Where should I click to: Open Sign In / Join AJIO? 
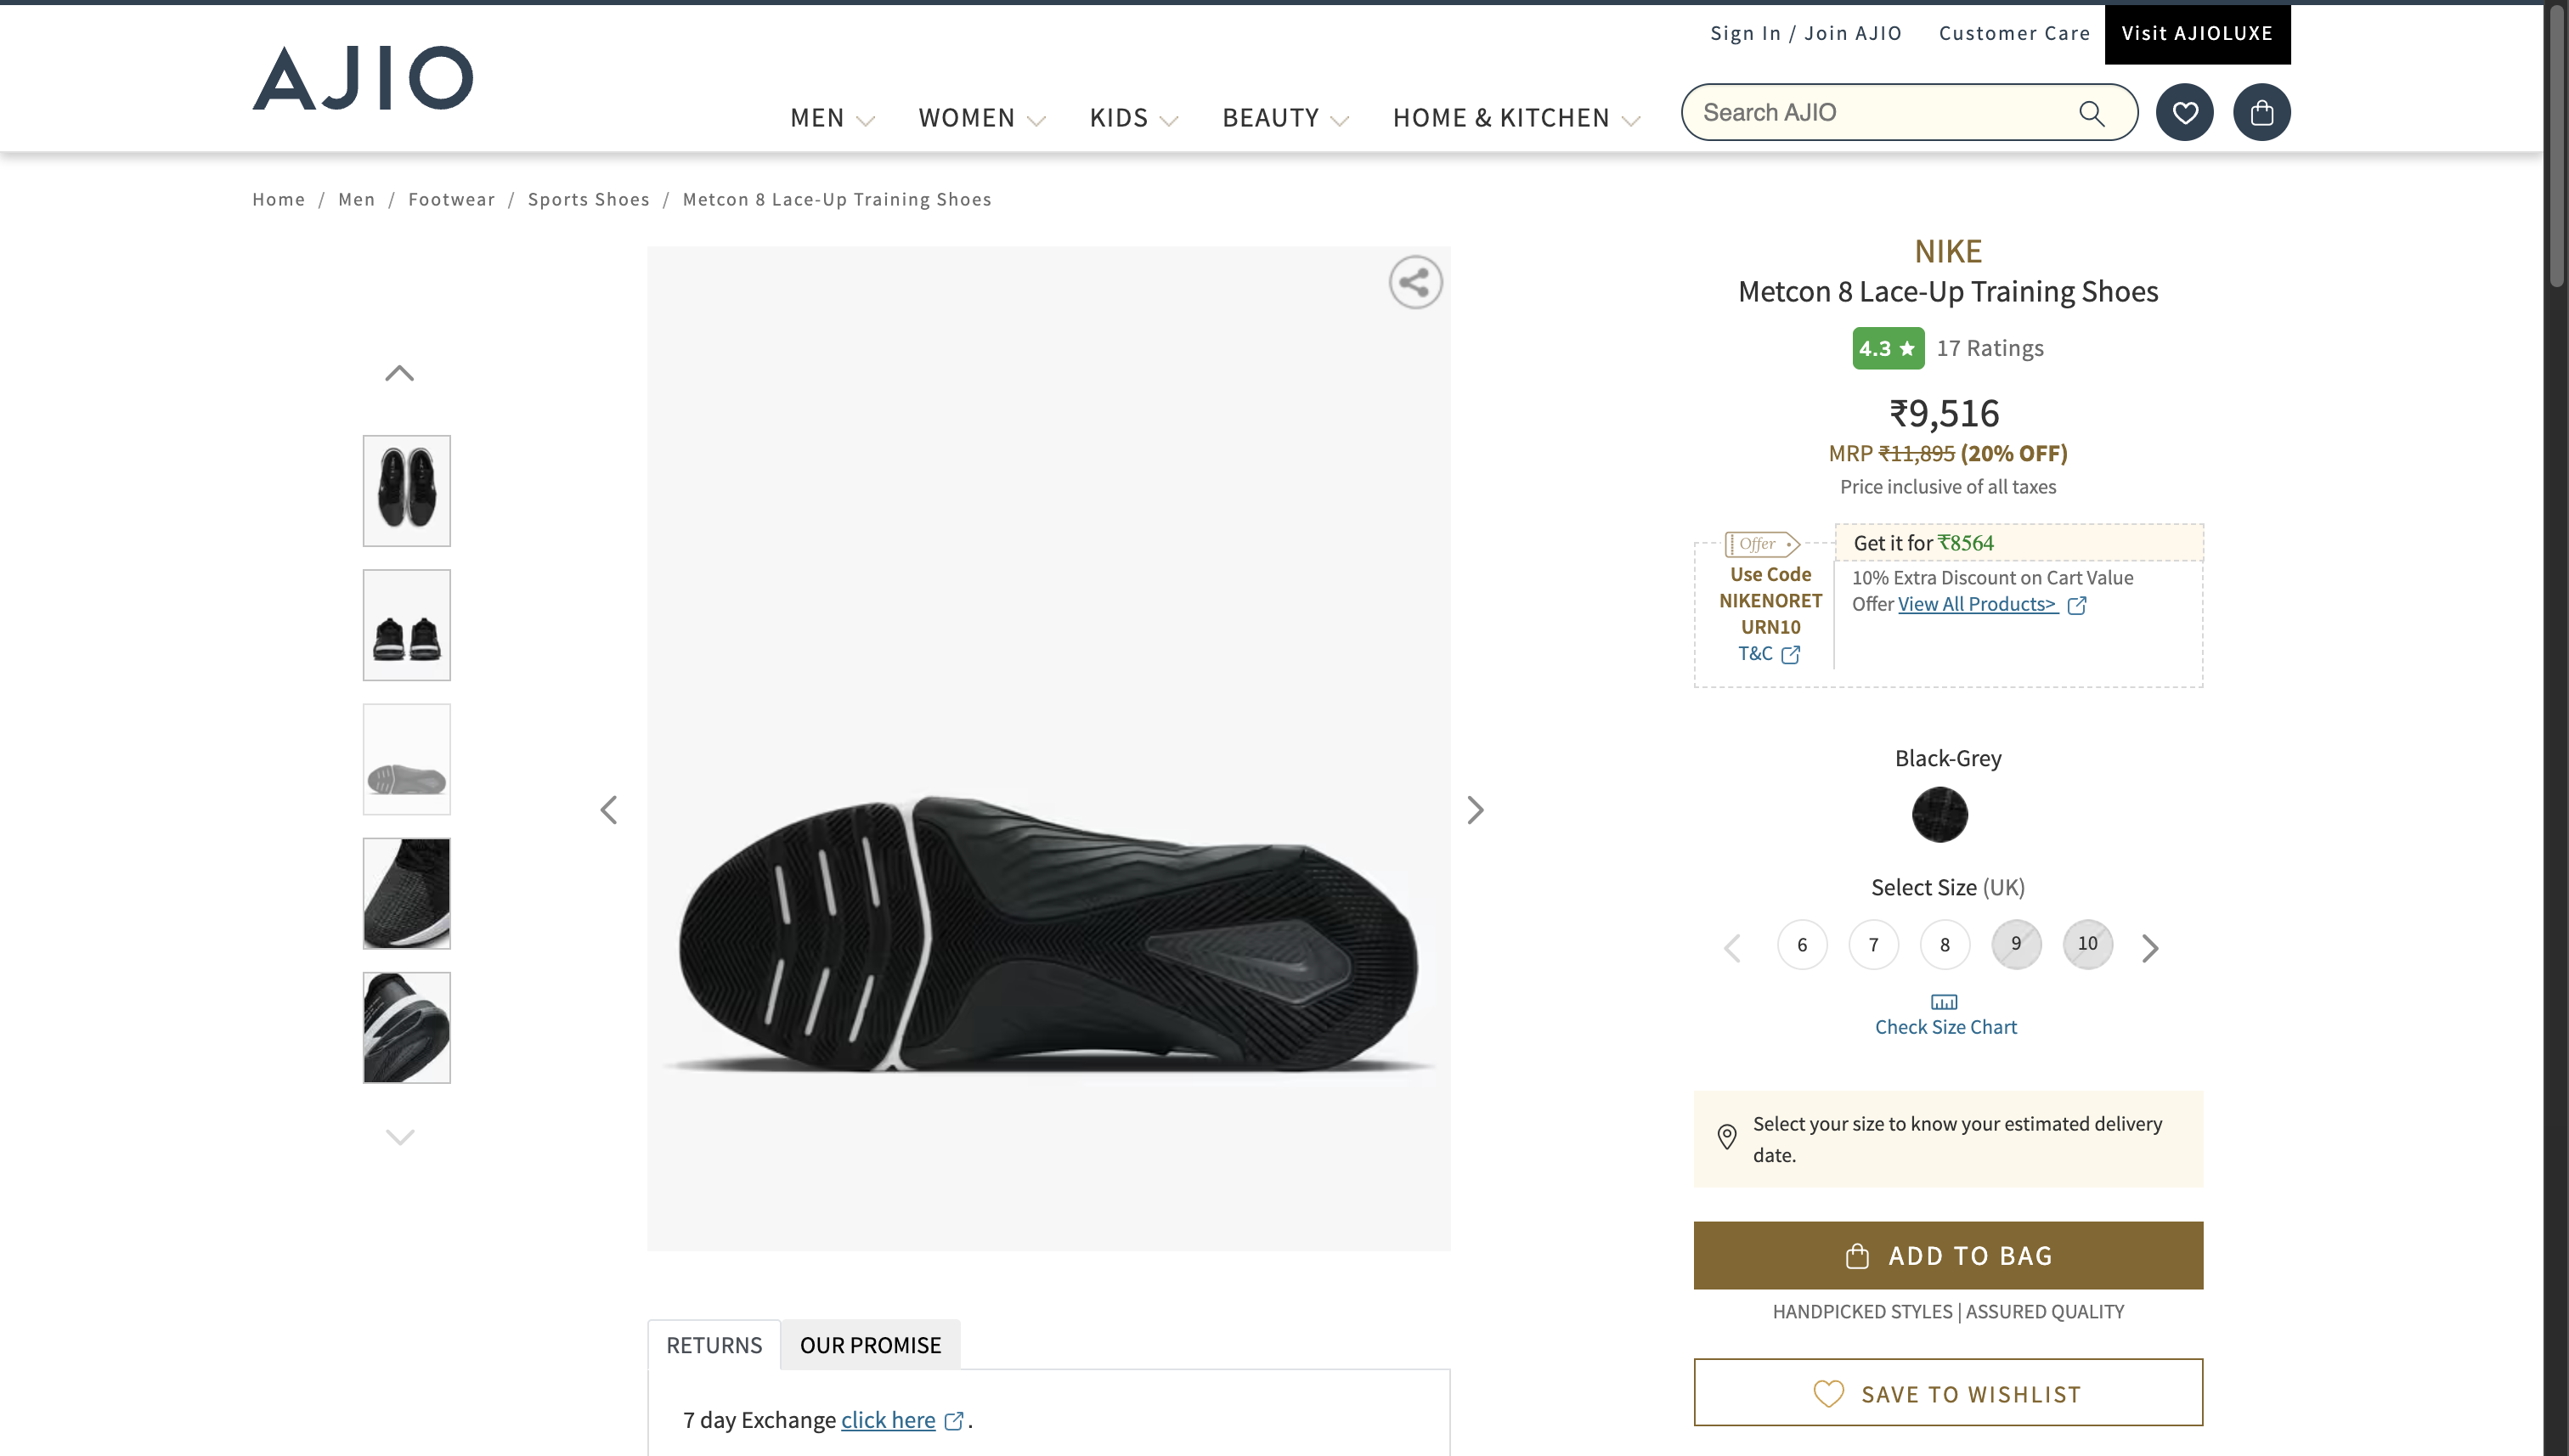[x=1806, y=33]
